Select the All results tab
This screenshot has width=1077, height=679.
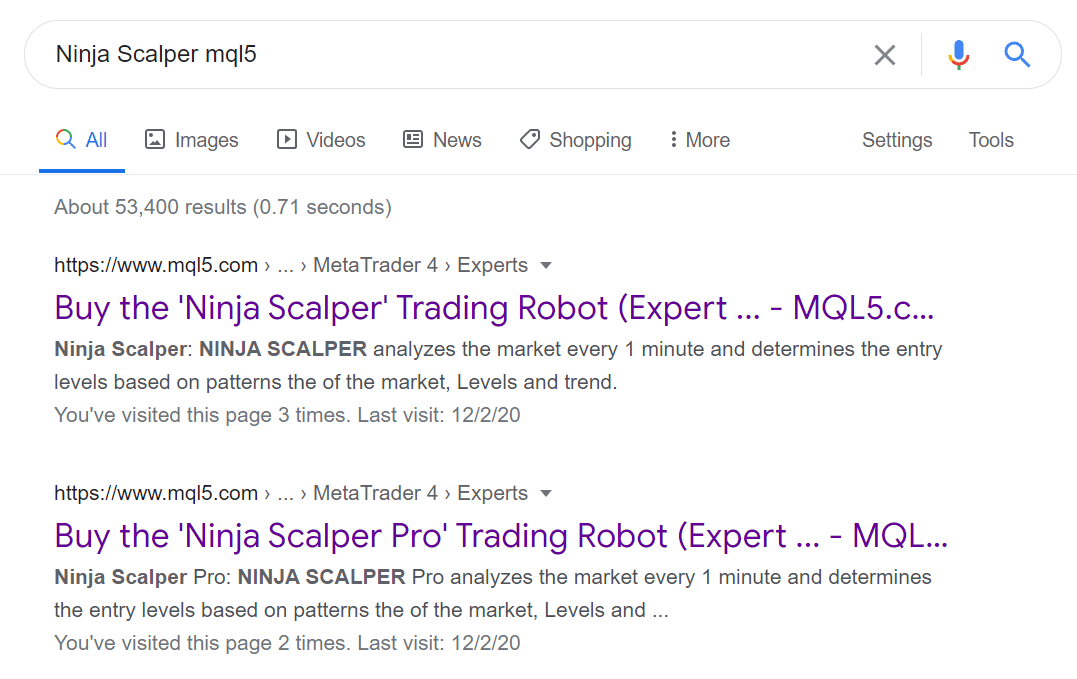click(82, 140)
